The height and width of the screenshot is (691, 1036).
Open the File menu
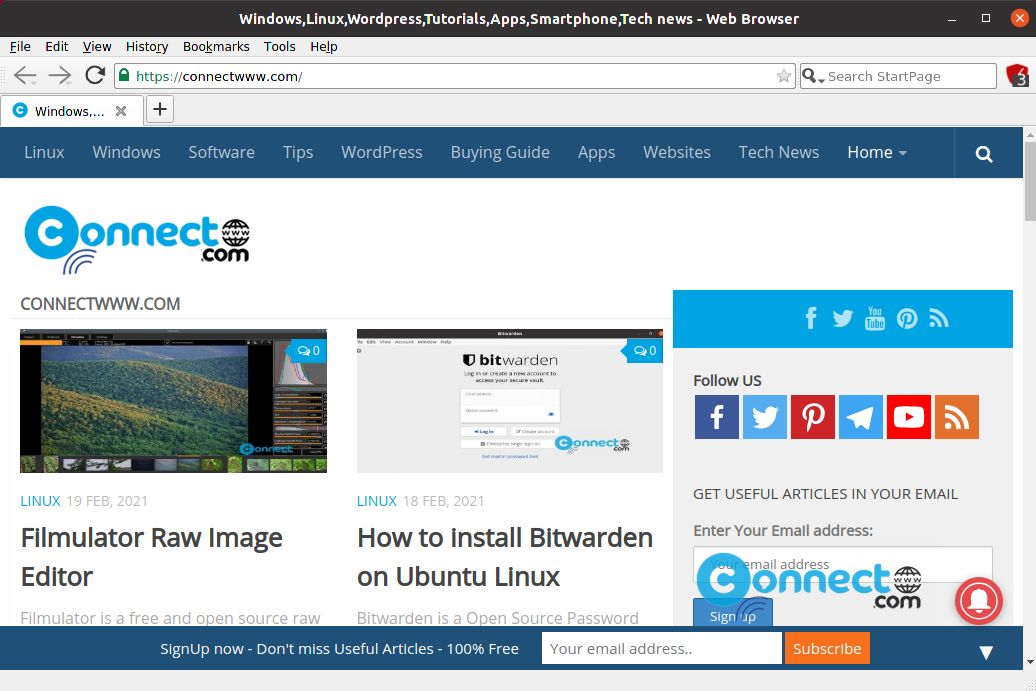[x=20, y=46]
